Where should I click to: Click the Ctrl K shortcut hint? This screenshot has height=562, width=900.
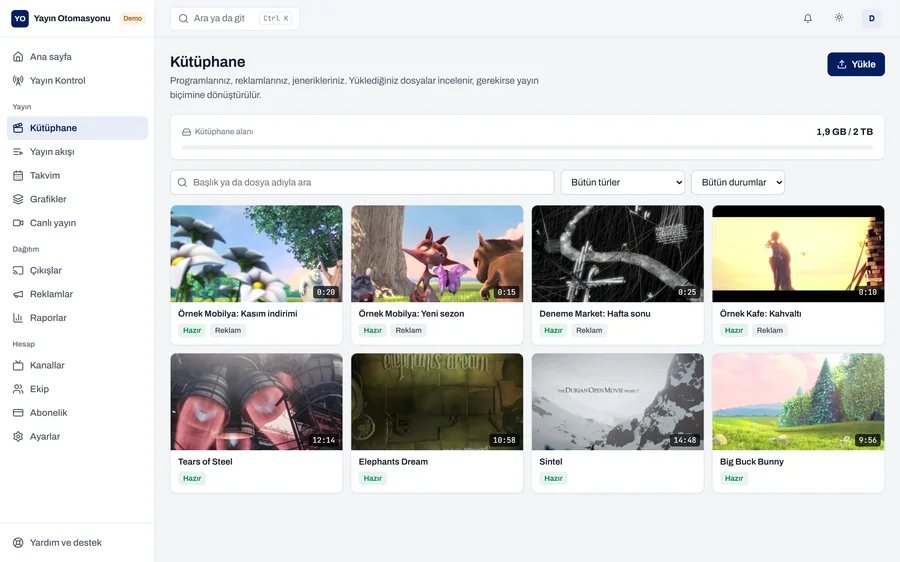[276, 18]
